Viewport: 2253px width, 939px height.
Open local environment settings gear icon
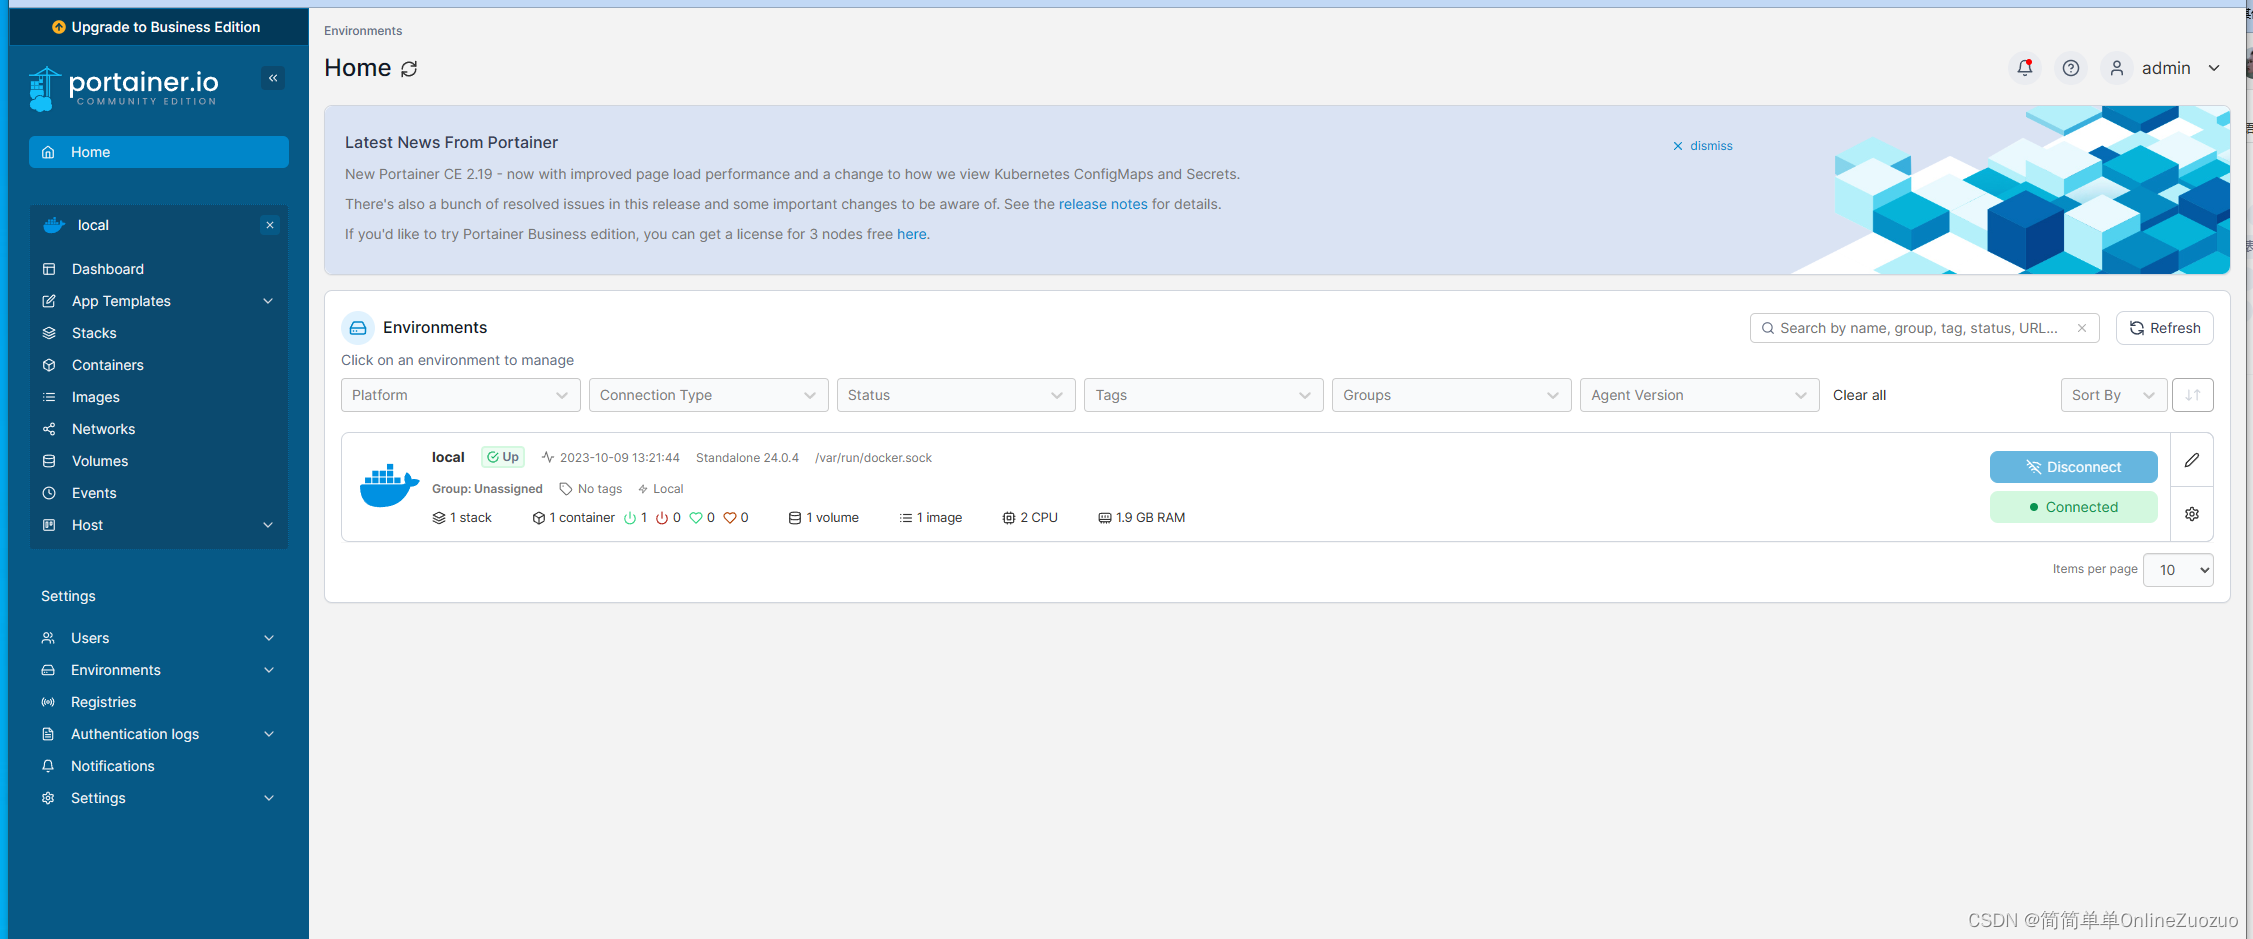click(x=2192, y=514)
